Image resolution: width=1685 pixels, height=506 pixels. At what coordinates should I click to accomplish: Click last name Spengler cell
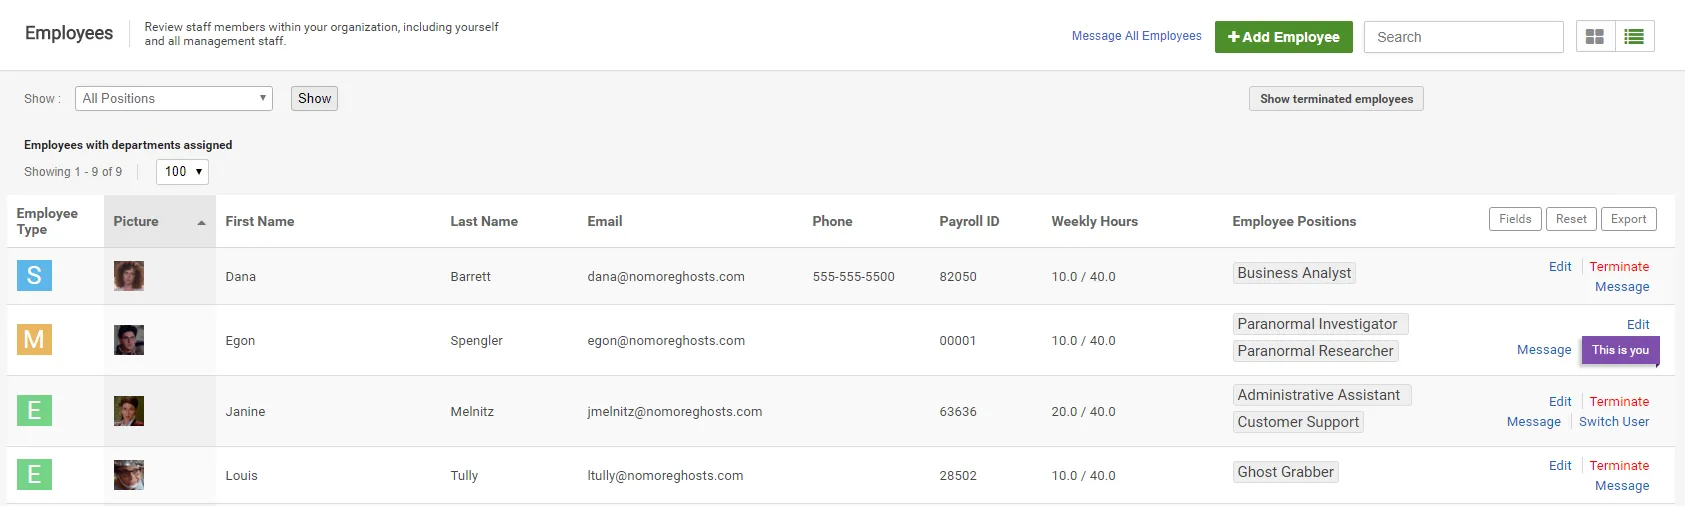coord(476,340)
